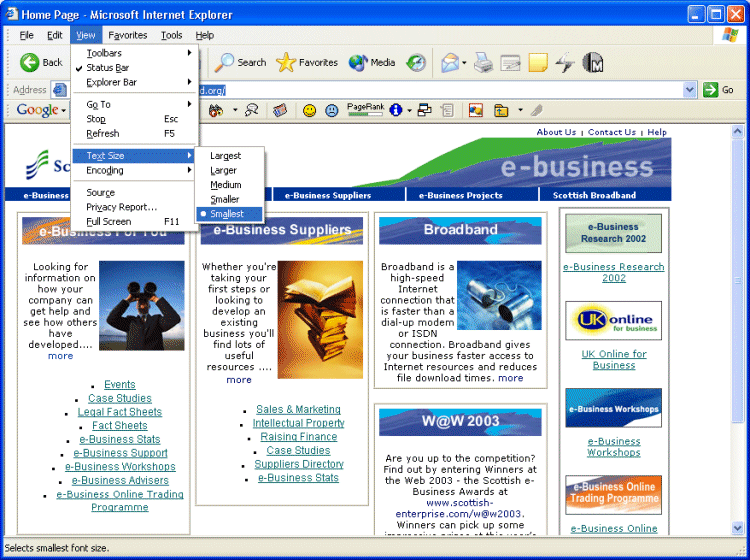Image resolution: width=750 pixels, height=560 pixels.
Task: Click the History clock icon
Action: pos(416,63)
